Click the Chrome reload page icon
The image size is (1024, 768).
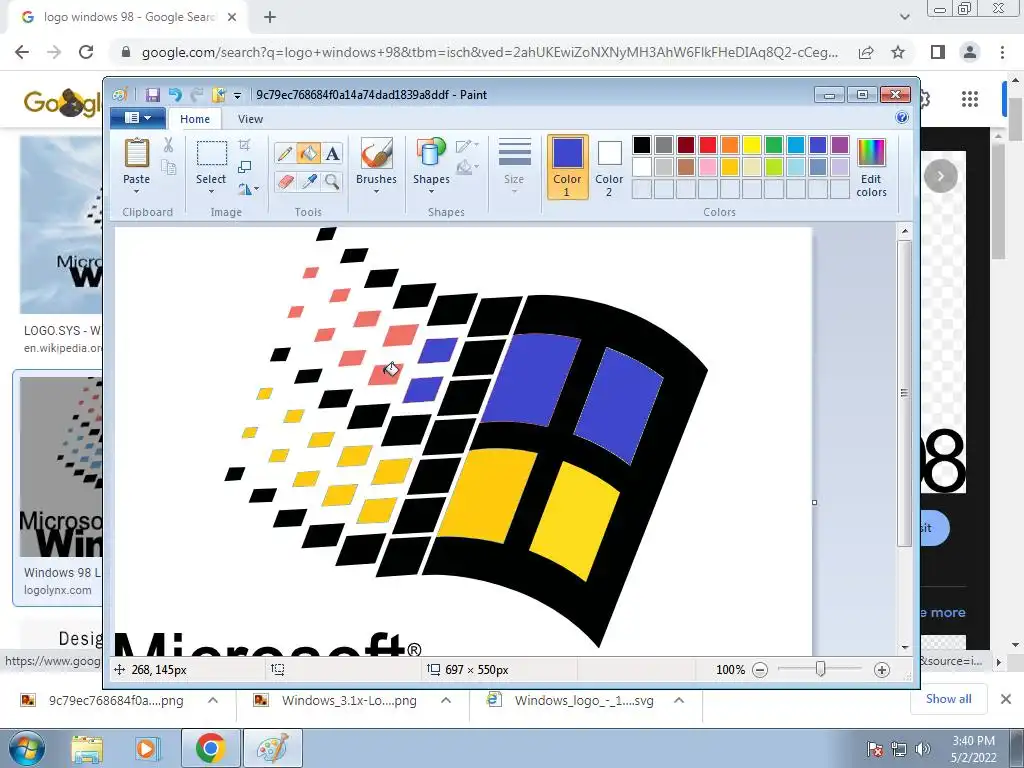86,52
